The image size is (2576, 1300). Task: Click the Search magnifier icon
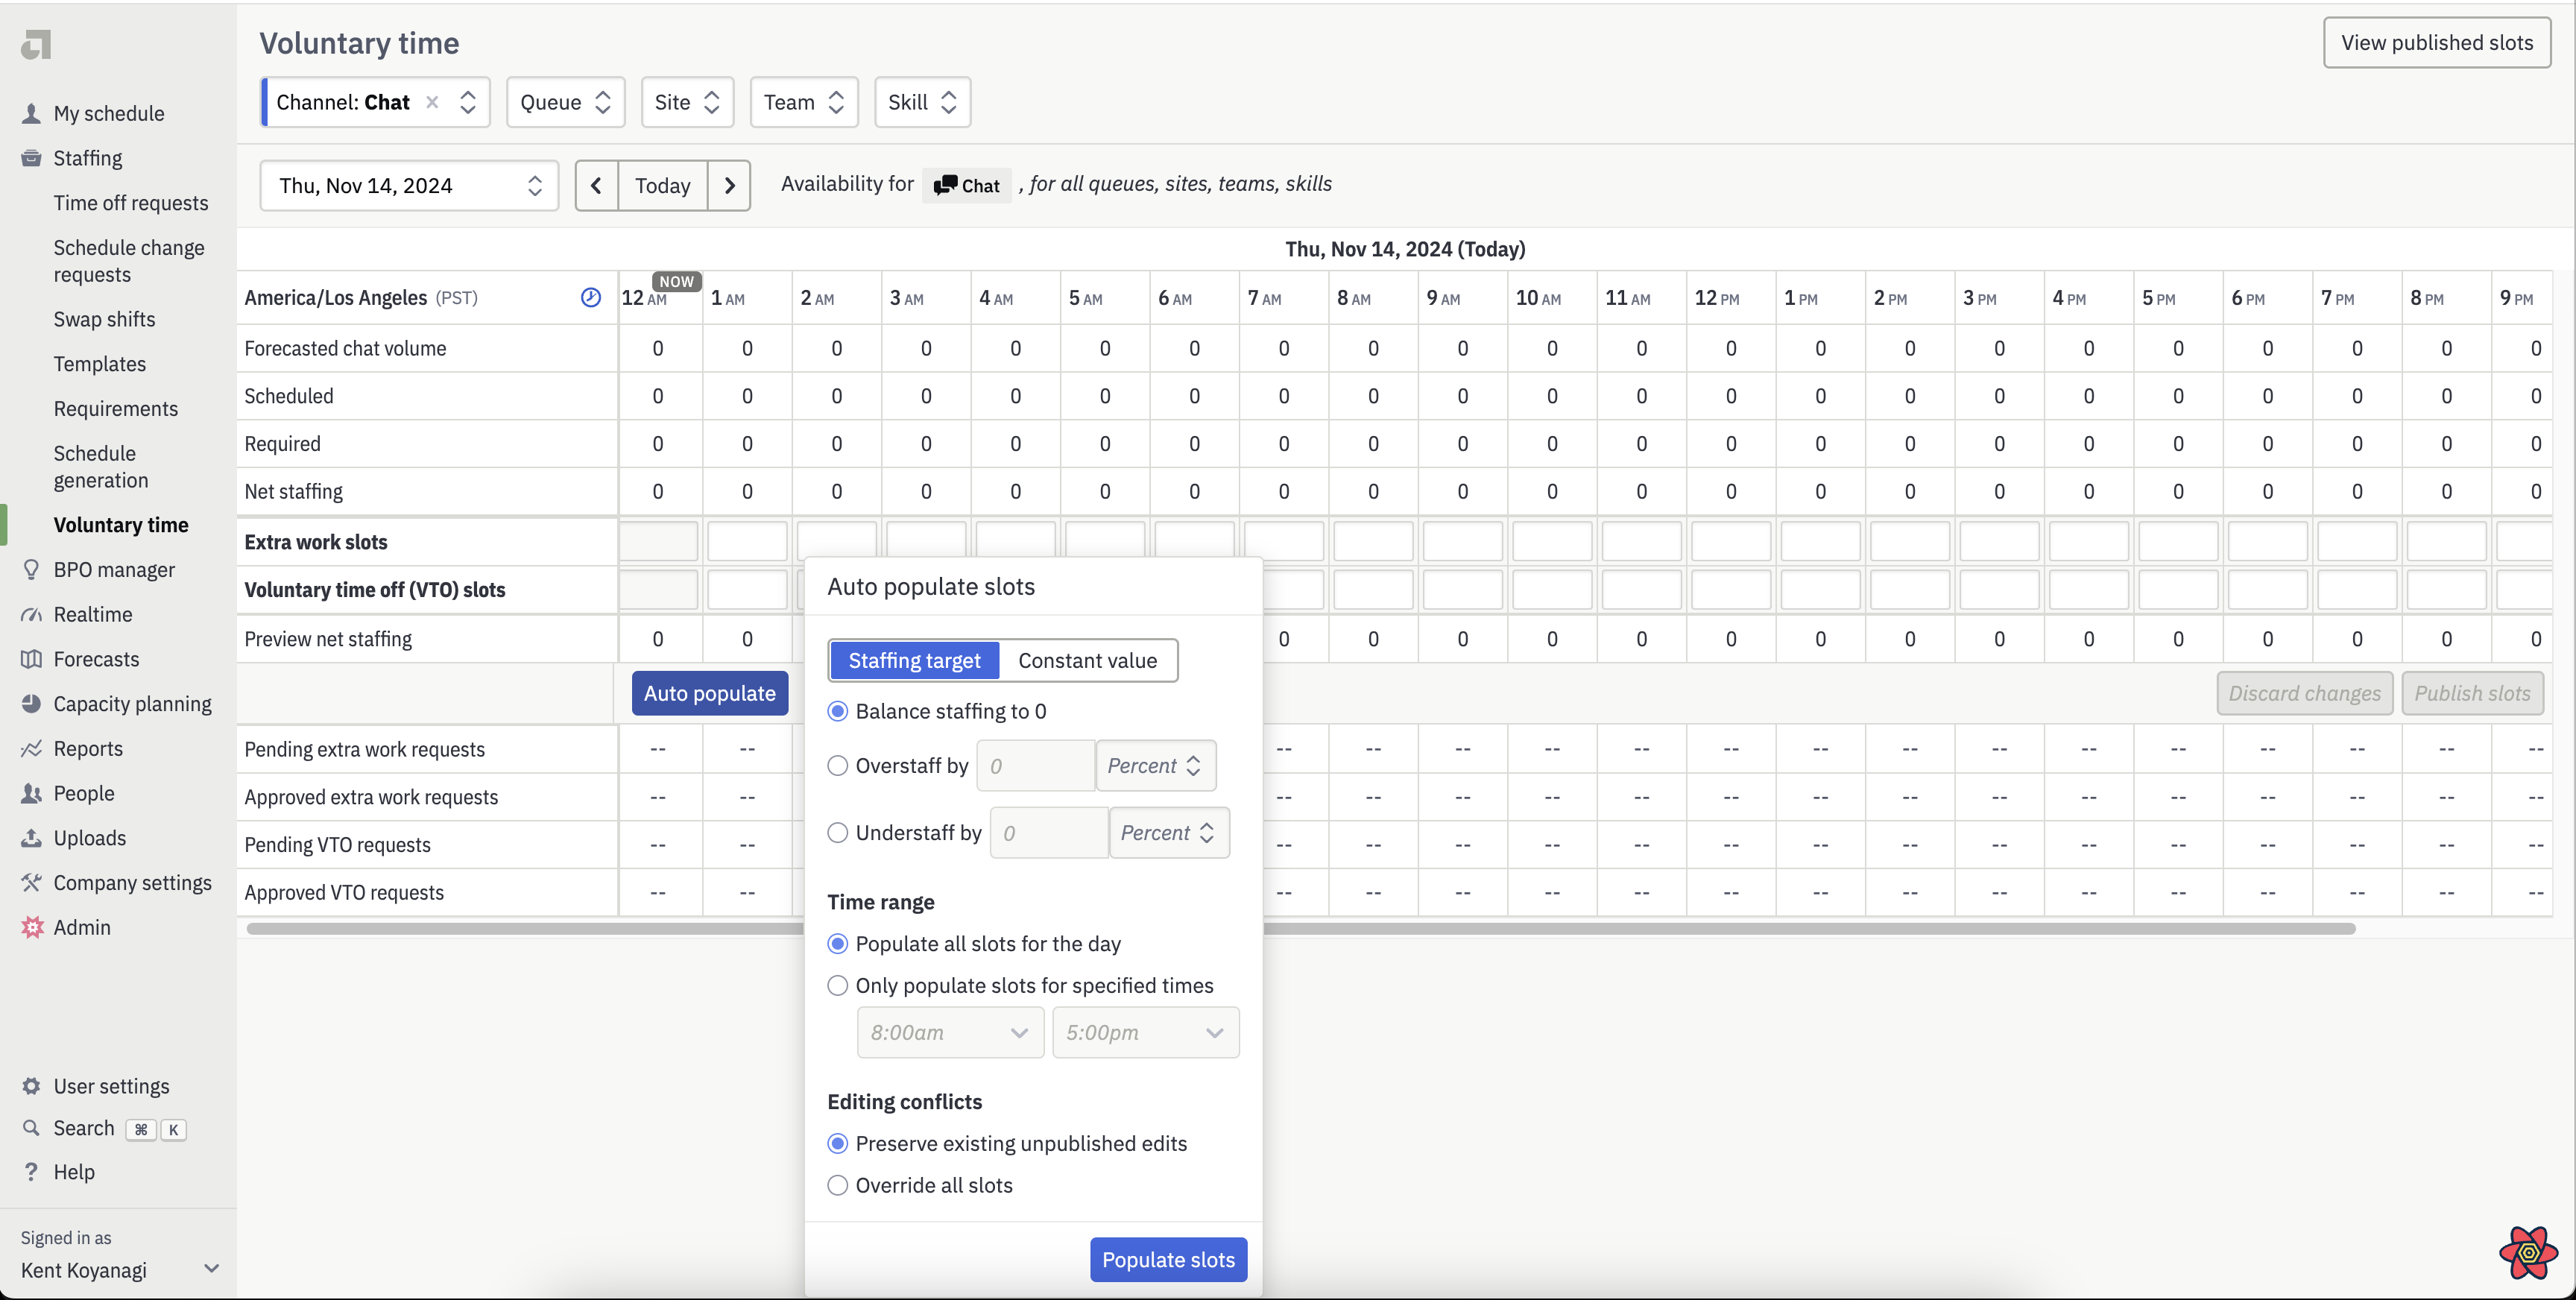coord(31,1128)
